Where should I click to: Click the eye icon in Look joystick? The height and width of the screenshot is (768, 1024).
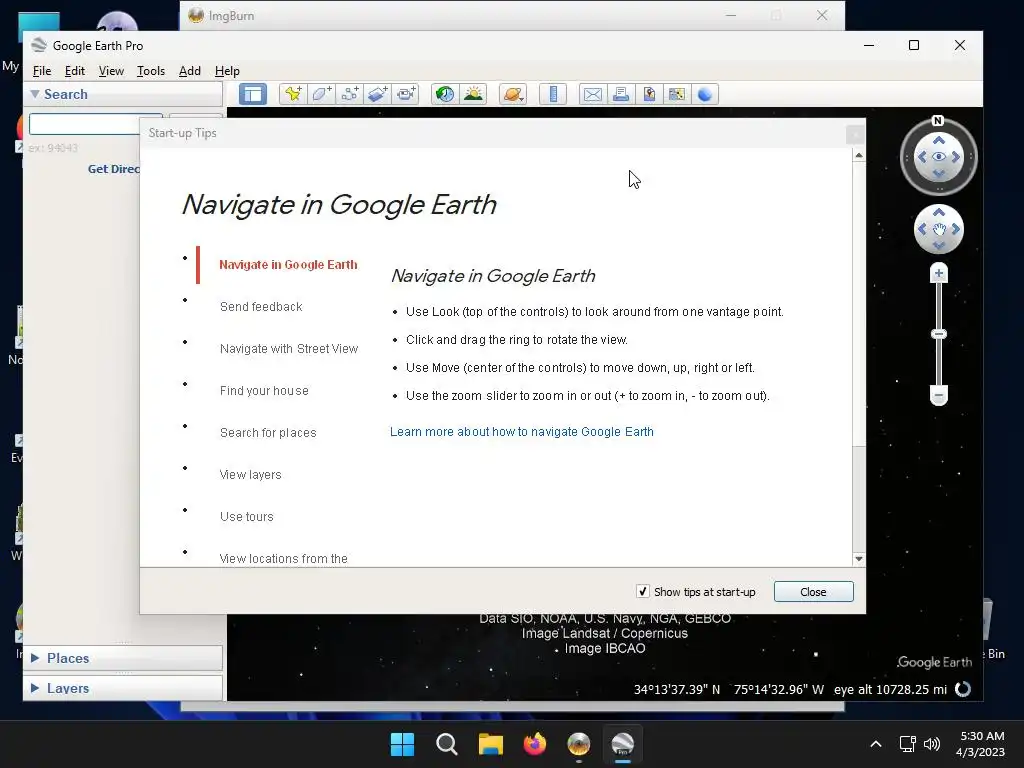pos(938,157)
